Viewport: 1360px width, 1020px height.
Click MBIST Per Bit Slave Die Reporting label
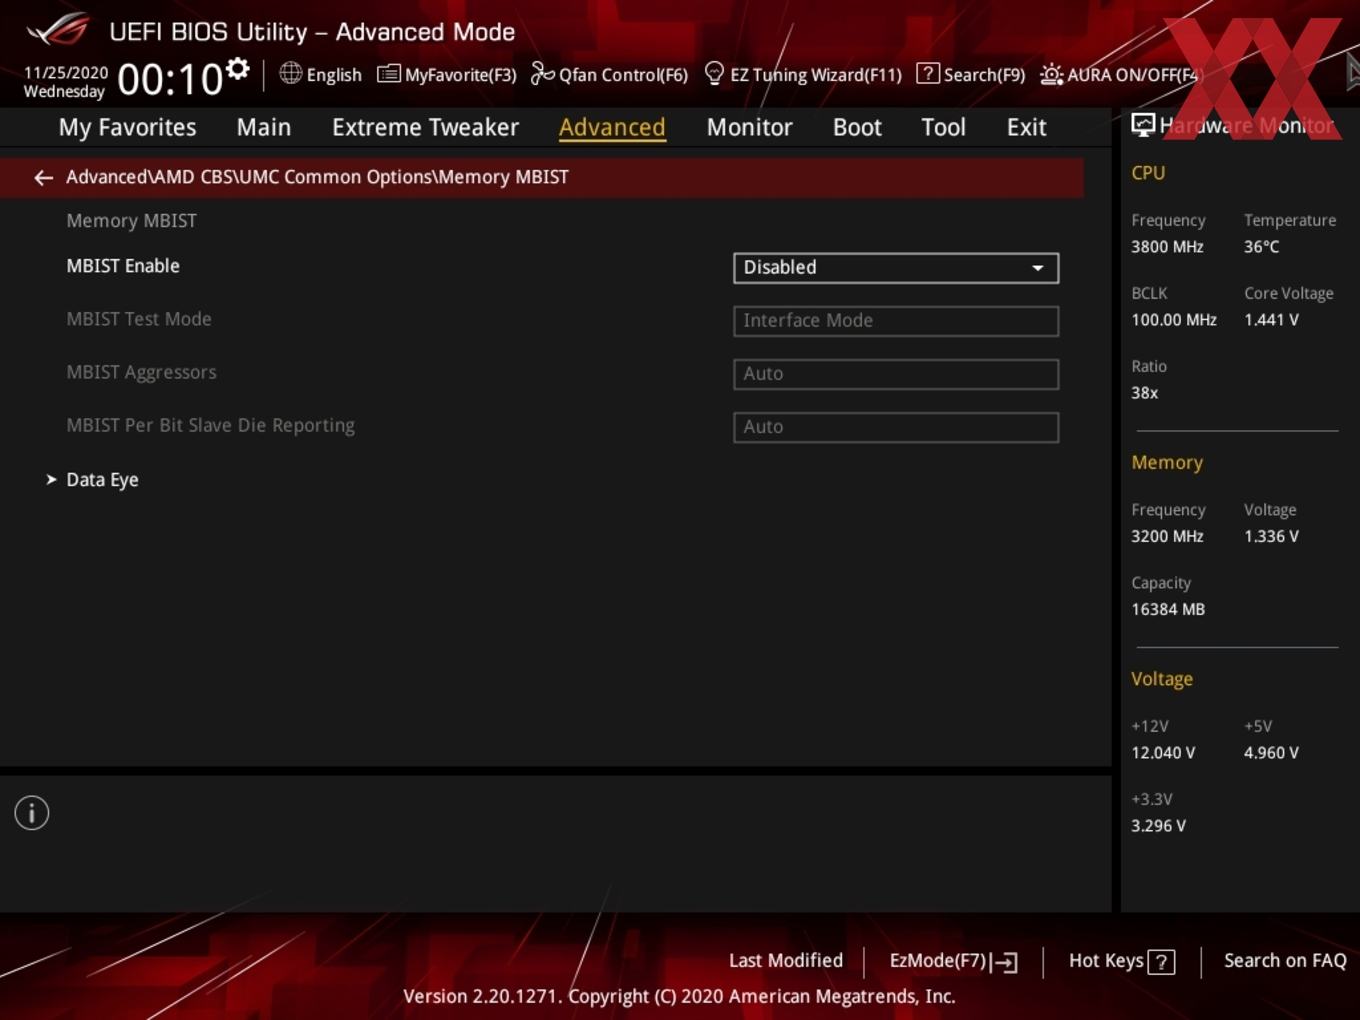click(210, 425)
